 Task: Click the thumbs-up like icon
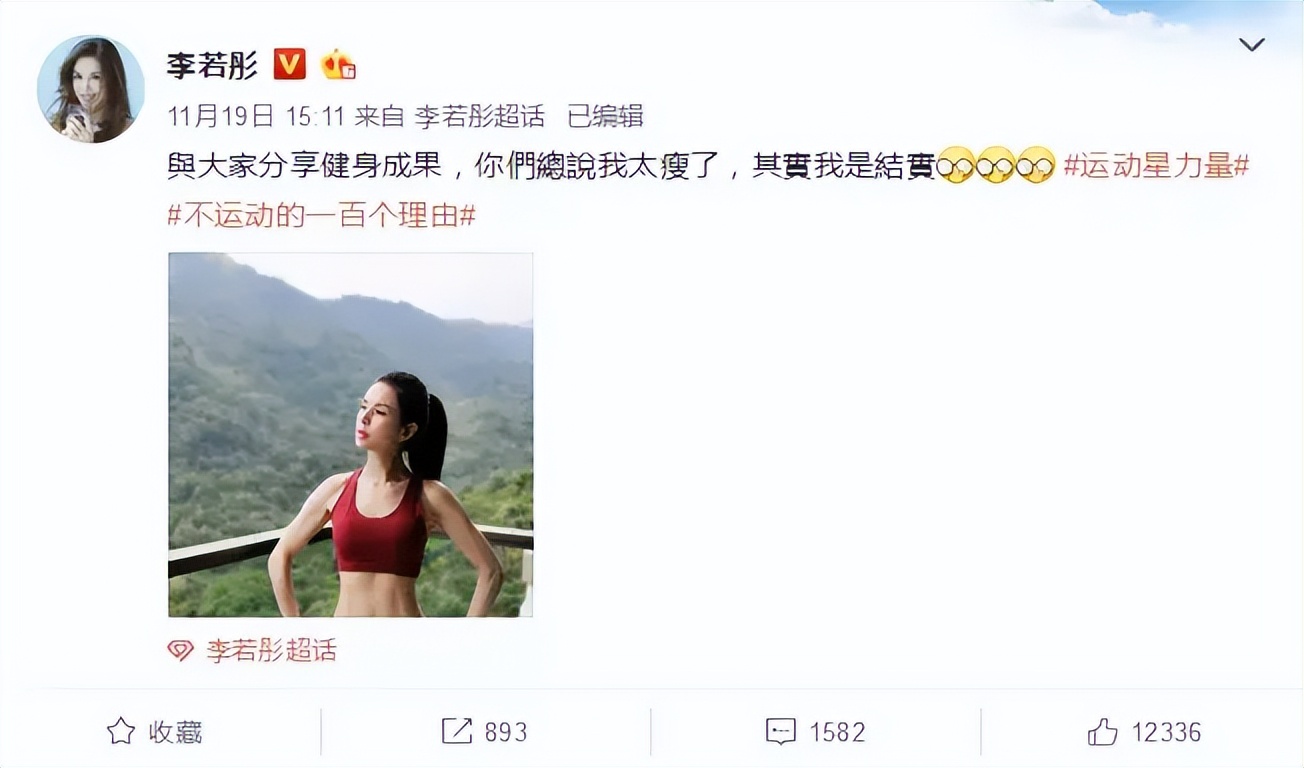pos(1103,731)
